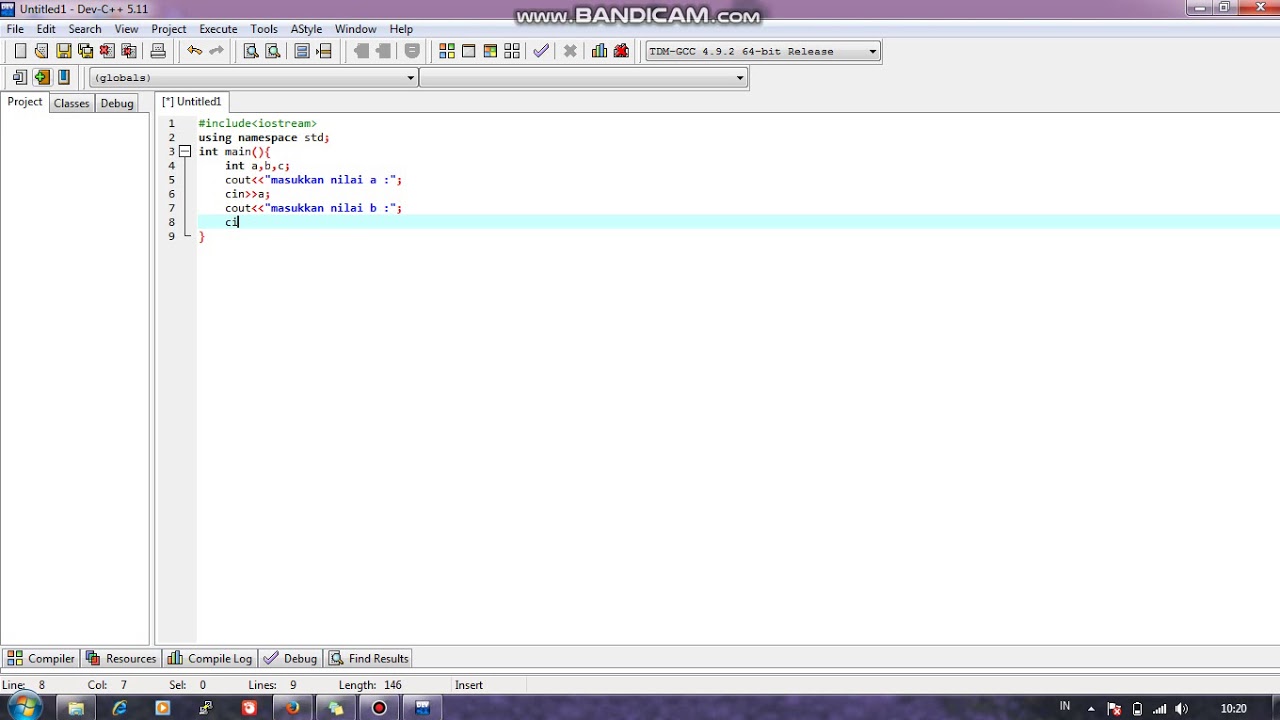
Task: Open the Tools menu
Action: tap(264, 29)
